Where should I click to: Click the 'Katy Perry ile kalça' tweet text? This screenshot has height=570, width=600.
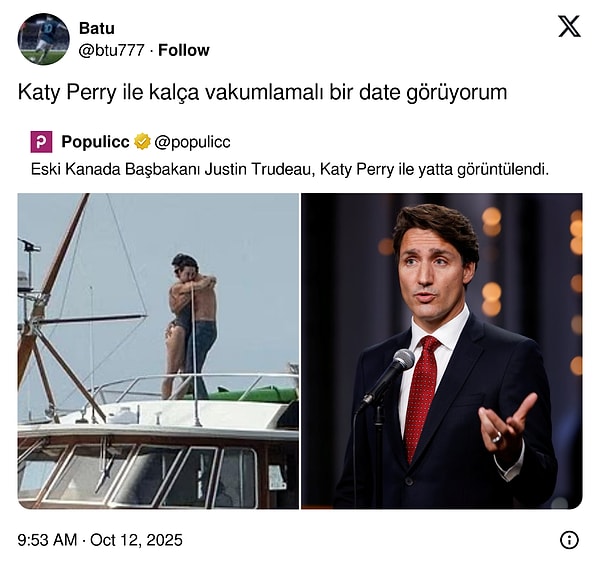262,92
